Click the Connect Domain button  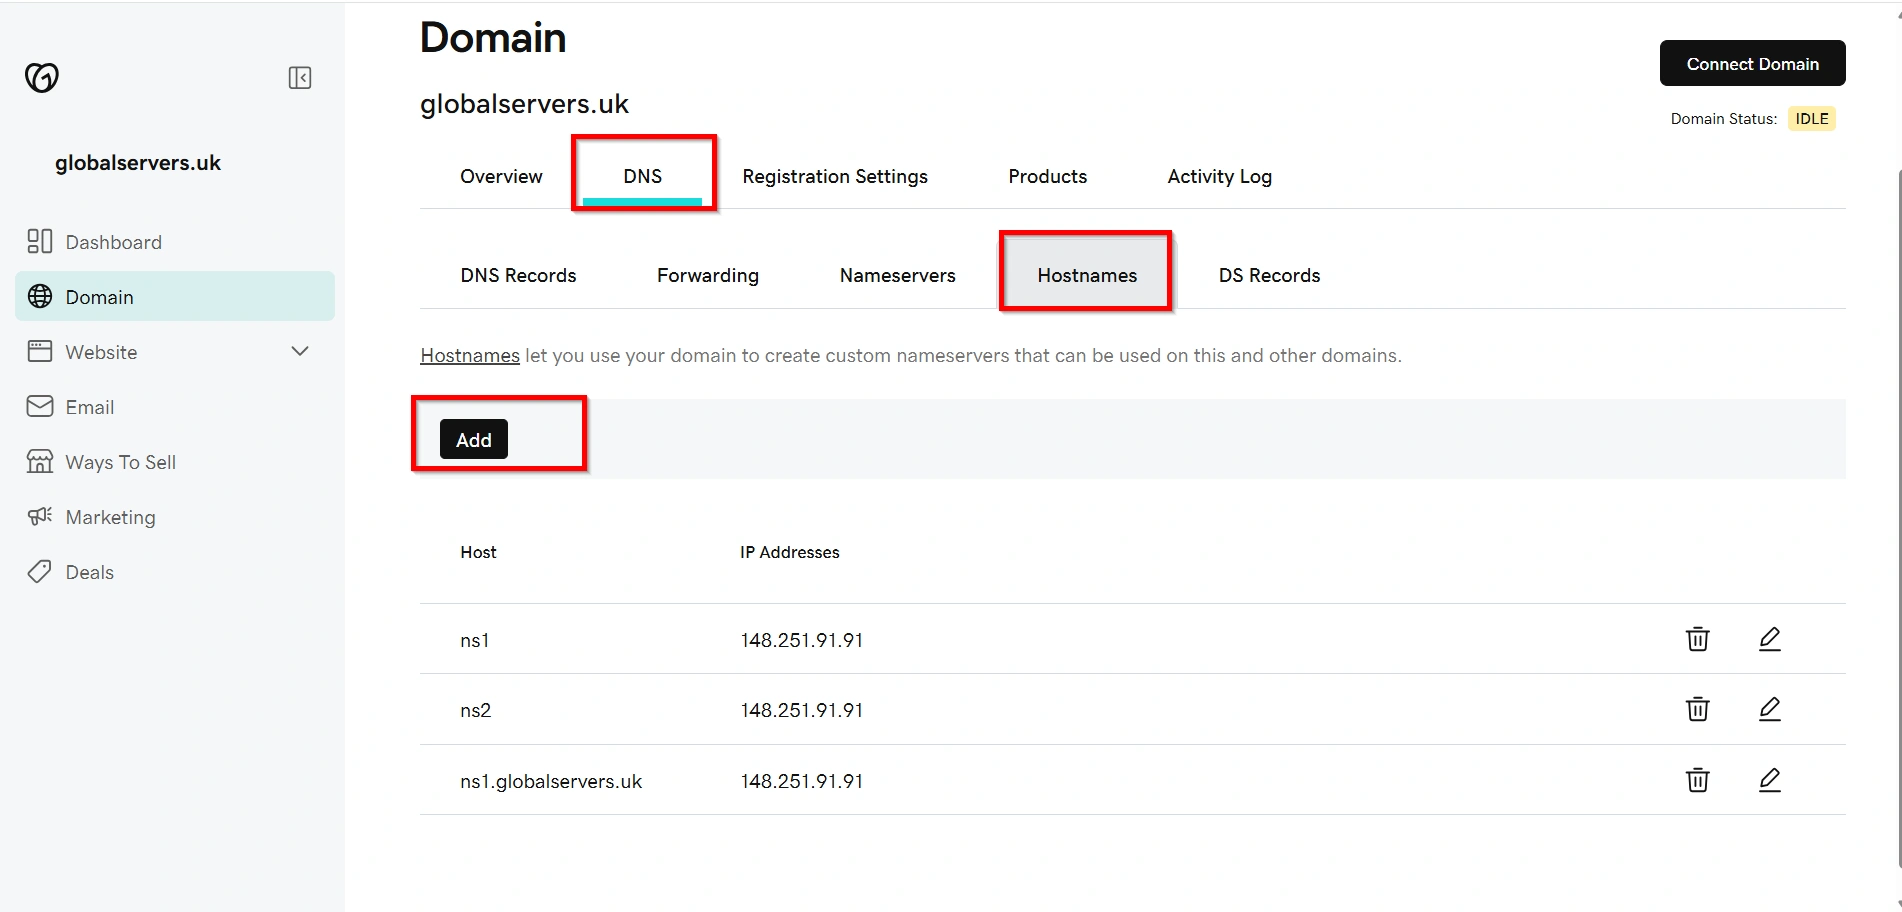1752,63
